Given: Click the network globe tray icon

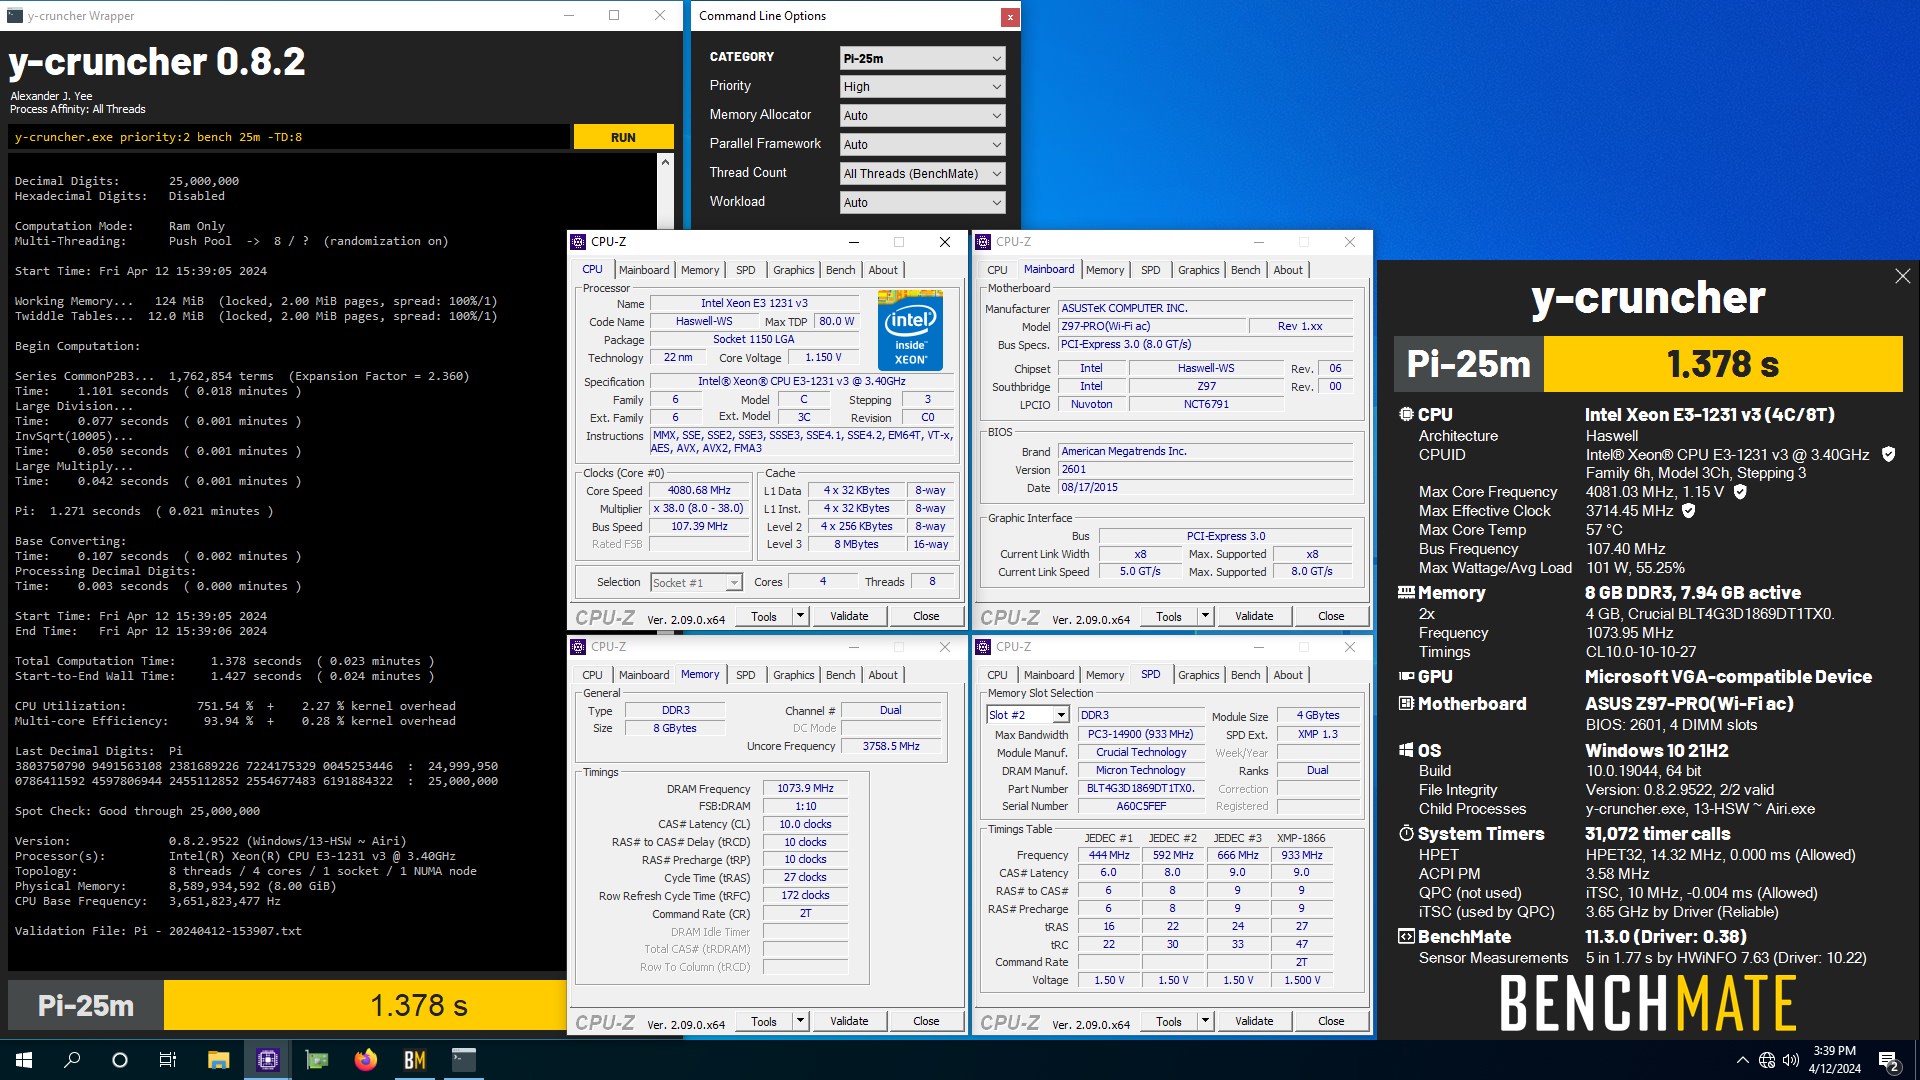Looking at the screenshot, I should 1767,1060.
